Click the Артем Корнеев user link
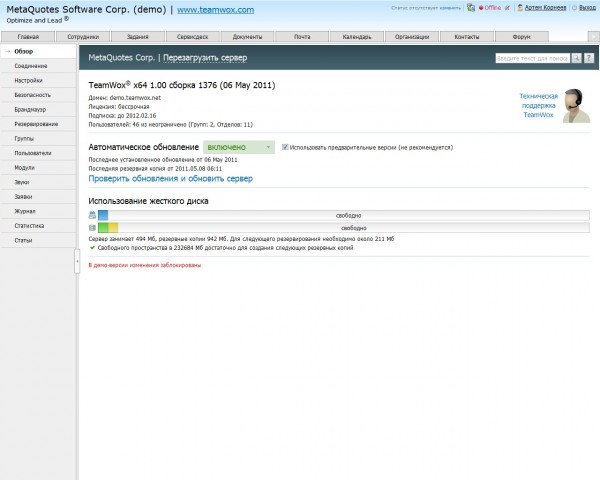Image resolution: width=600 pixels, height=480 pixels. (x=545, y=8)
